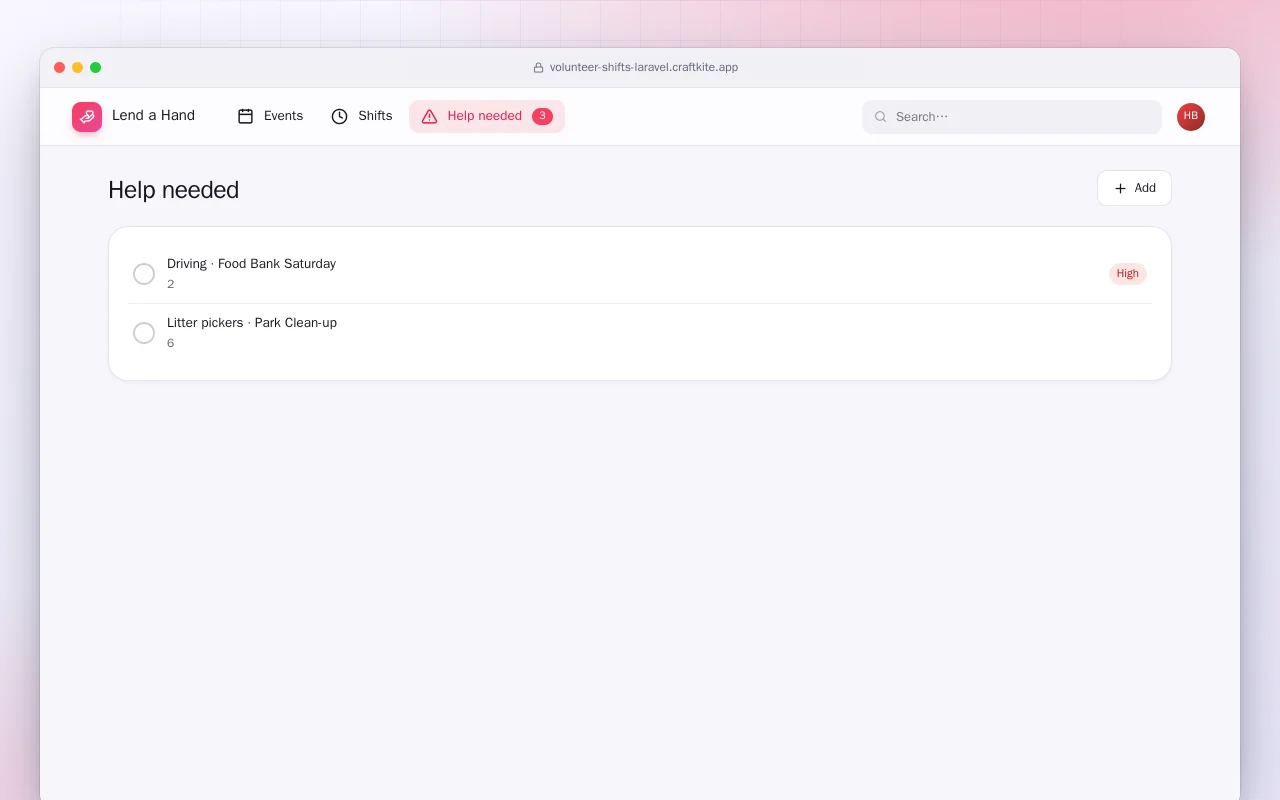Click the badge count 3 on Help needed
The width and height of the screenshot is (1280, 800).
(542, 116)
